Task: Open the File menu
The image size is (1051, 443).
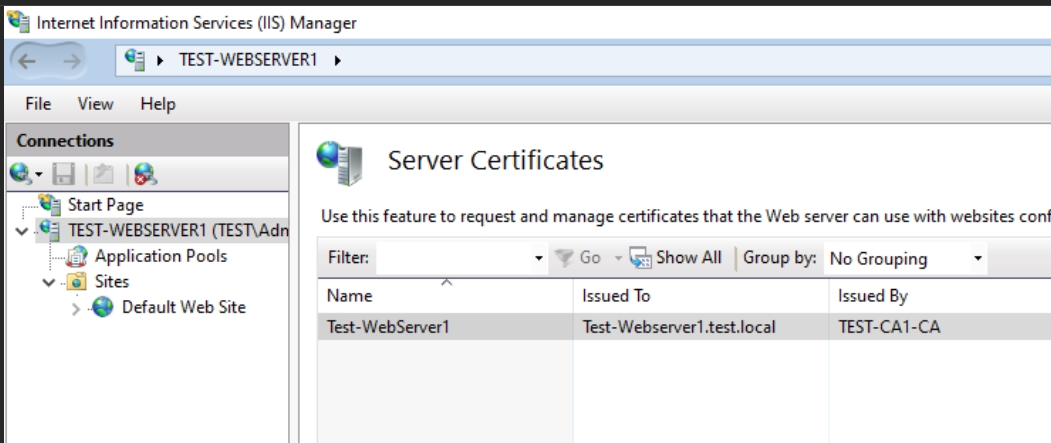Action: coord(38,104)
